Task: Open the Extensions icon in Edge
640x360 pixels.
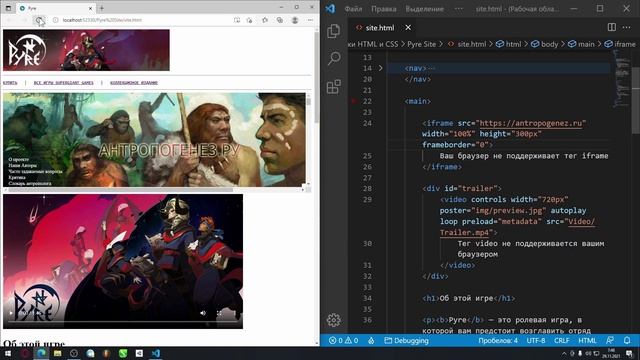Action: pos(265,20)
